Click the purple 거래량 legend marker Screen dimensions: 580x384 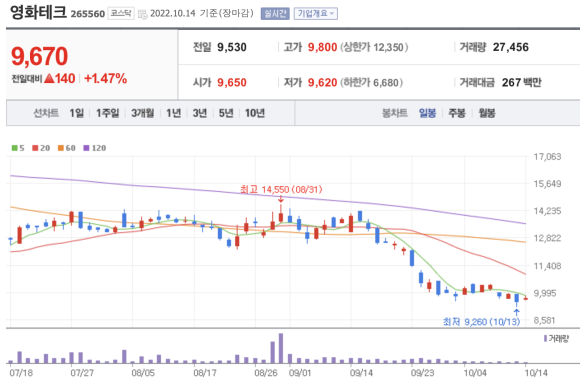(x=545, y=338)
